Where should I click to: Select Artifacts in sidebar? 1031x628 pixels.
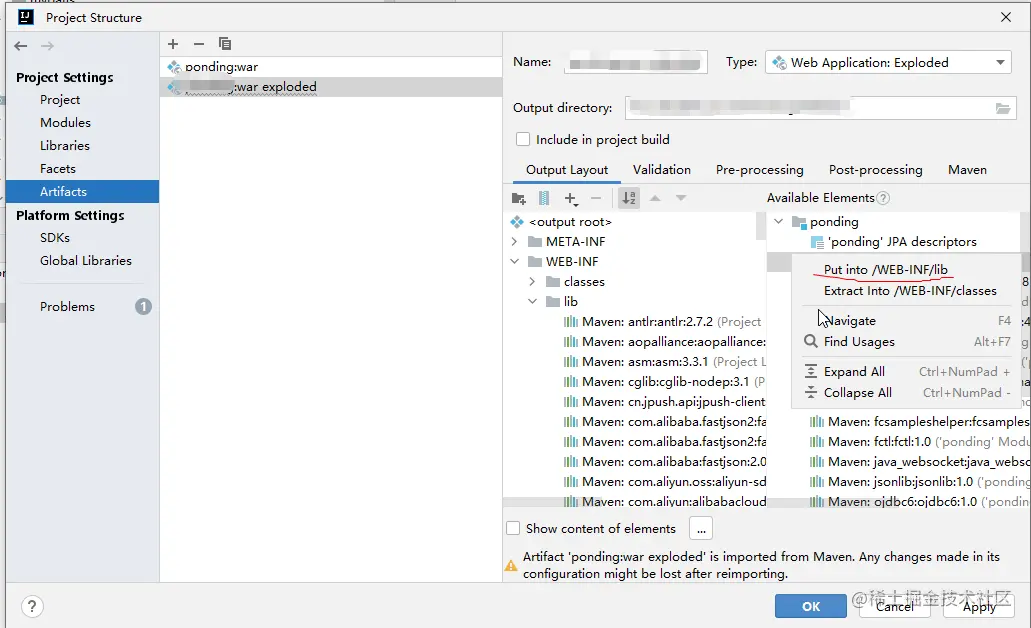coord(82,192)
